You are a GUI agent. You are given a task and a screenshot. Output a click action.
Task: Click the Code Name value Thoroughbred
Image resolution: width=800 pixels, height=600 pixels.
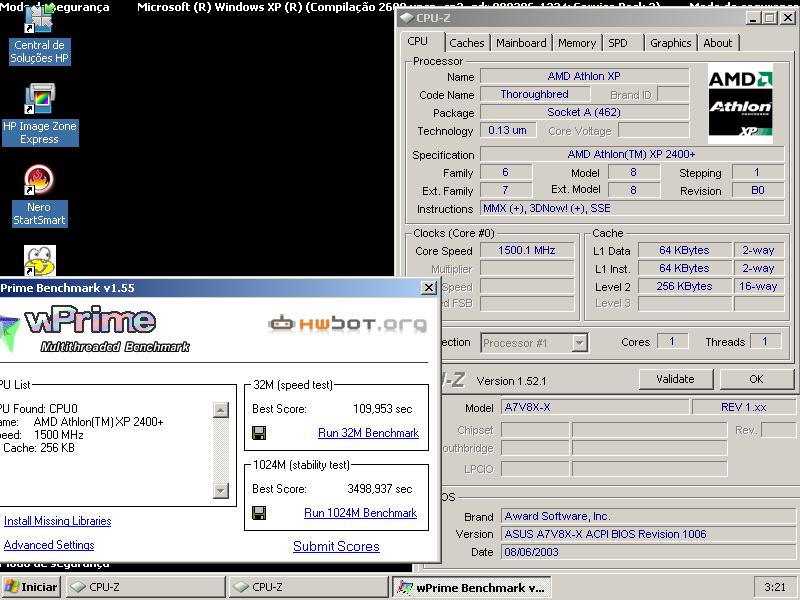[x=535, y=94]
